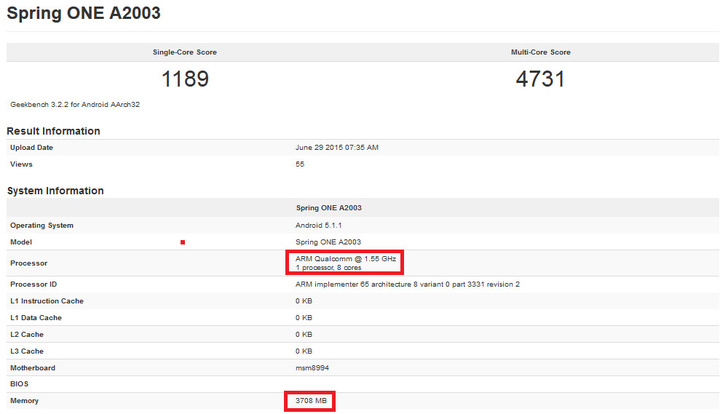Image resolution: width=720 pixels, height=414 pixels.
Task: Click the BIOS row label
Action: coord(20,384)
